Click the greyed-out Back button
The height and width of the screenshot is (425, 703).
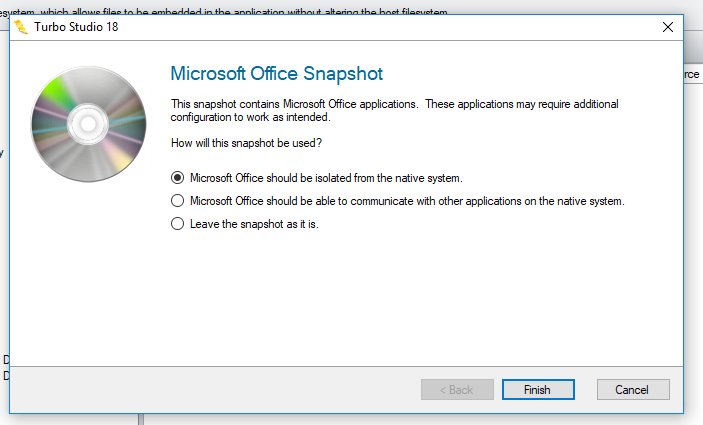457,390
